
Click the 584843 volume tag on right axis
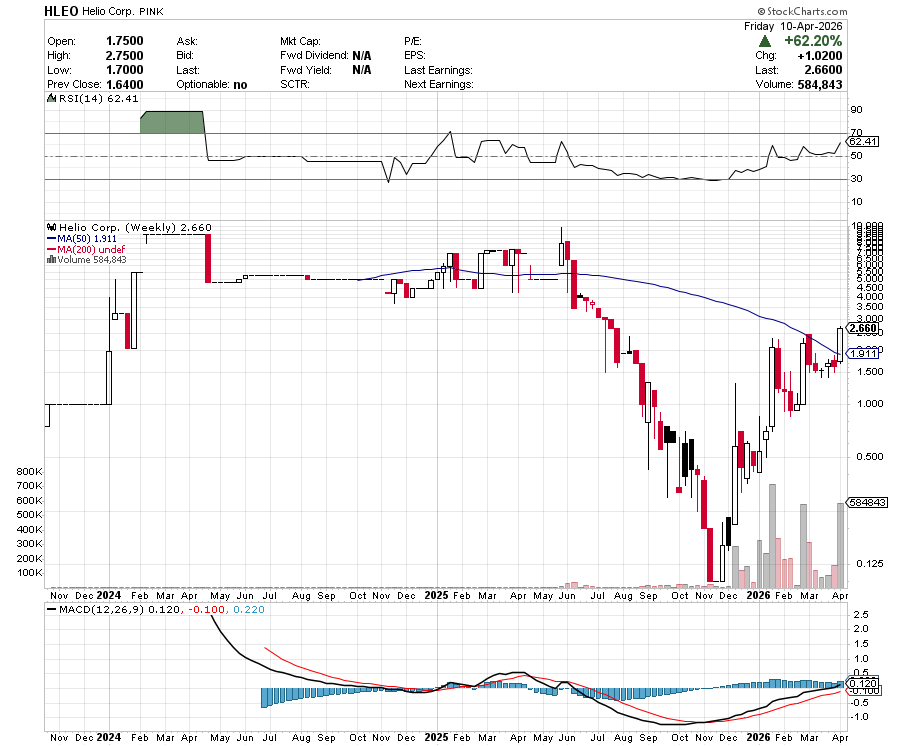tap(867, 502)
